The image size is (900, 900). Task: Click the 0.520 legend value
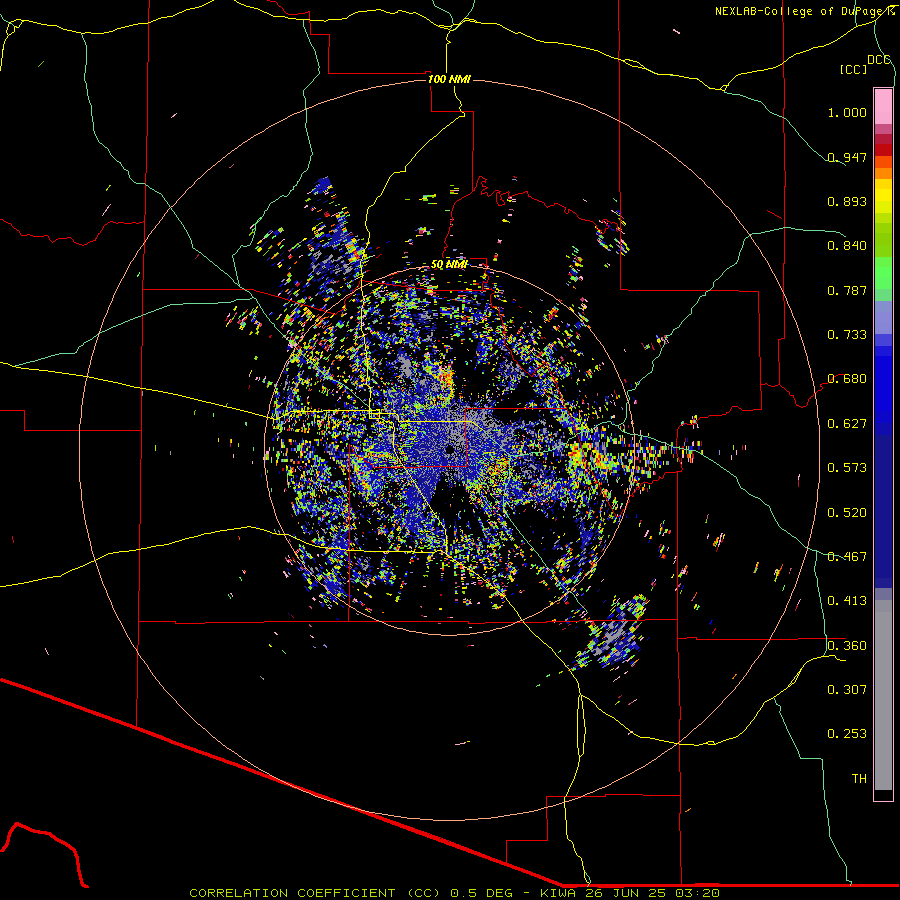(x=847, y=513)
